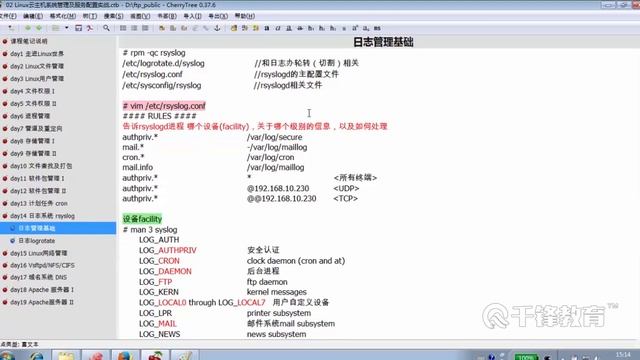The image size is (640, 360).
Task: Click the highlighted '# vim /etc/rsyslog.conf' line
Action: click(x=164, y=106)
